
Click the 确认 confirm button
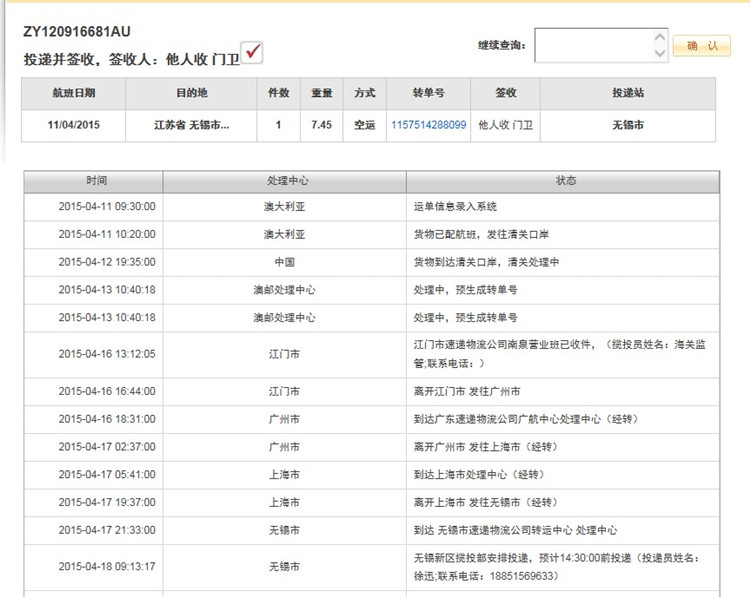click(x=701, y=46)
